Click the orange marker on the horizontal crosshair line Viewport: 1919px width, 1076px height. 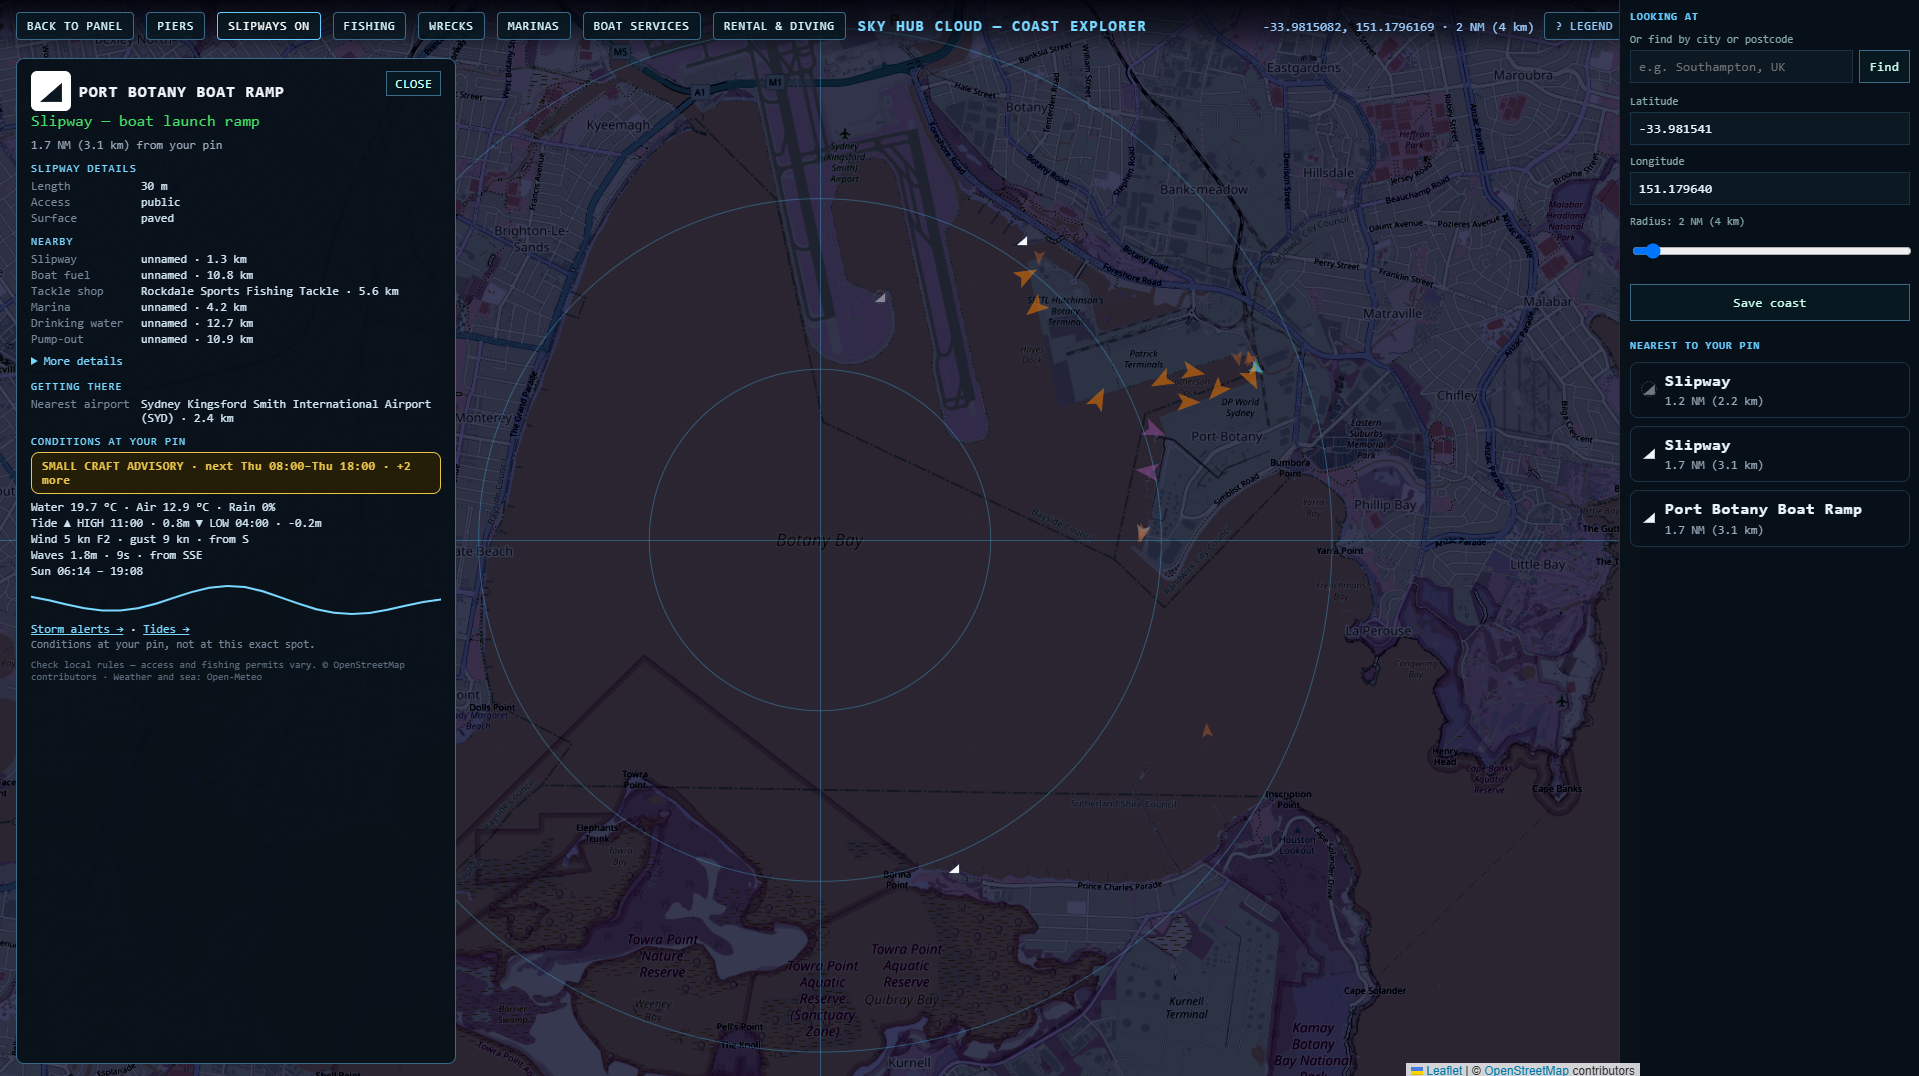[1142, 532]
